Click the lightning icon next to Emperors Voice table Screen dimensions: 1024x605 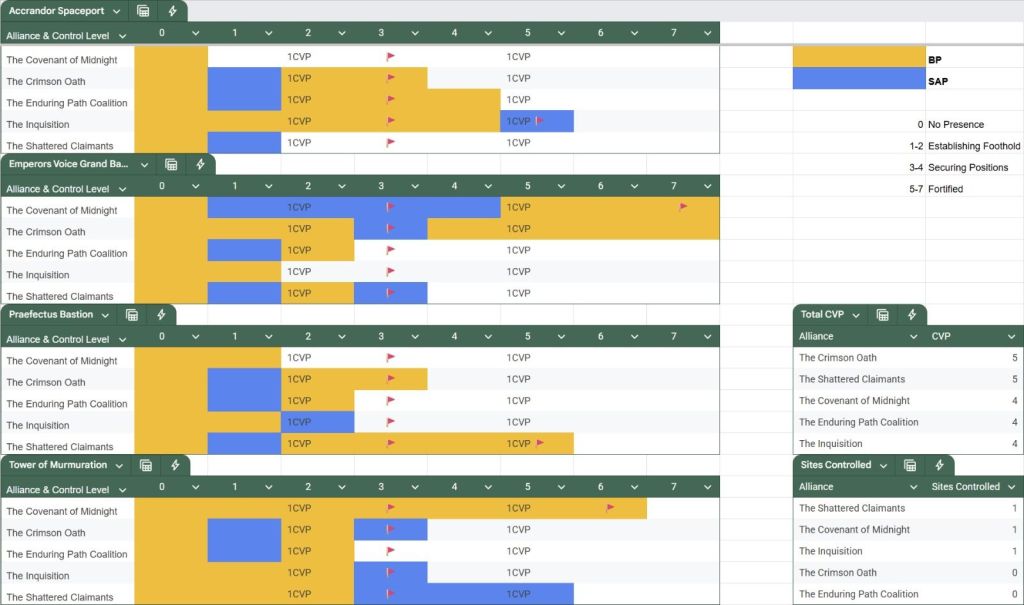(200, 164)
